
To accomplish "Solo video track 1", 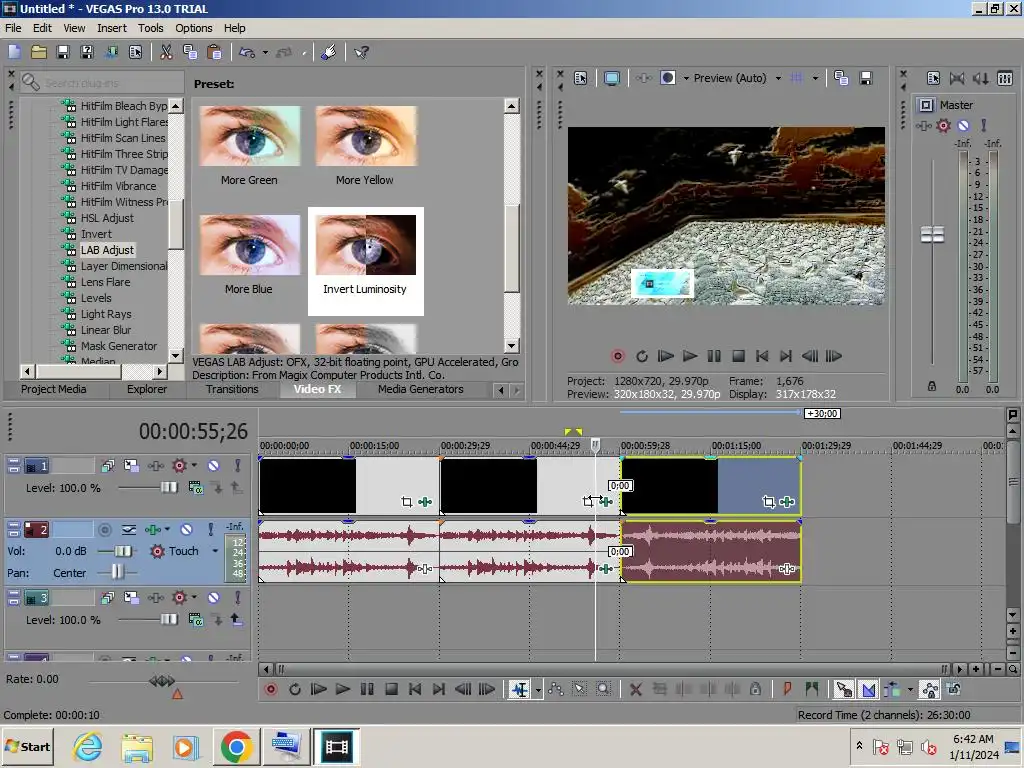I will pos(238,466).
